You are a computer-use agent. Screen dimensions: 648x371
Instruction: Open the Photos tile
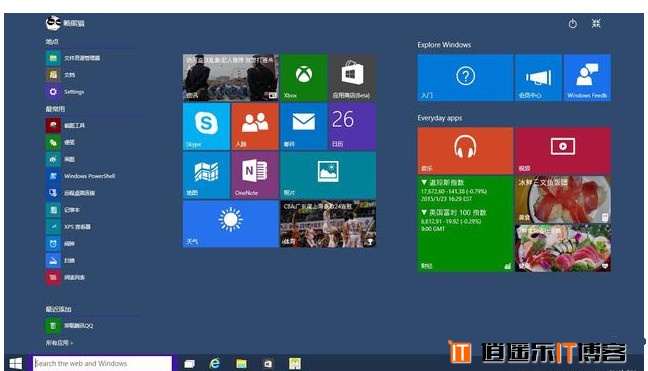point(328,175)
